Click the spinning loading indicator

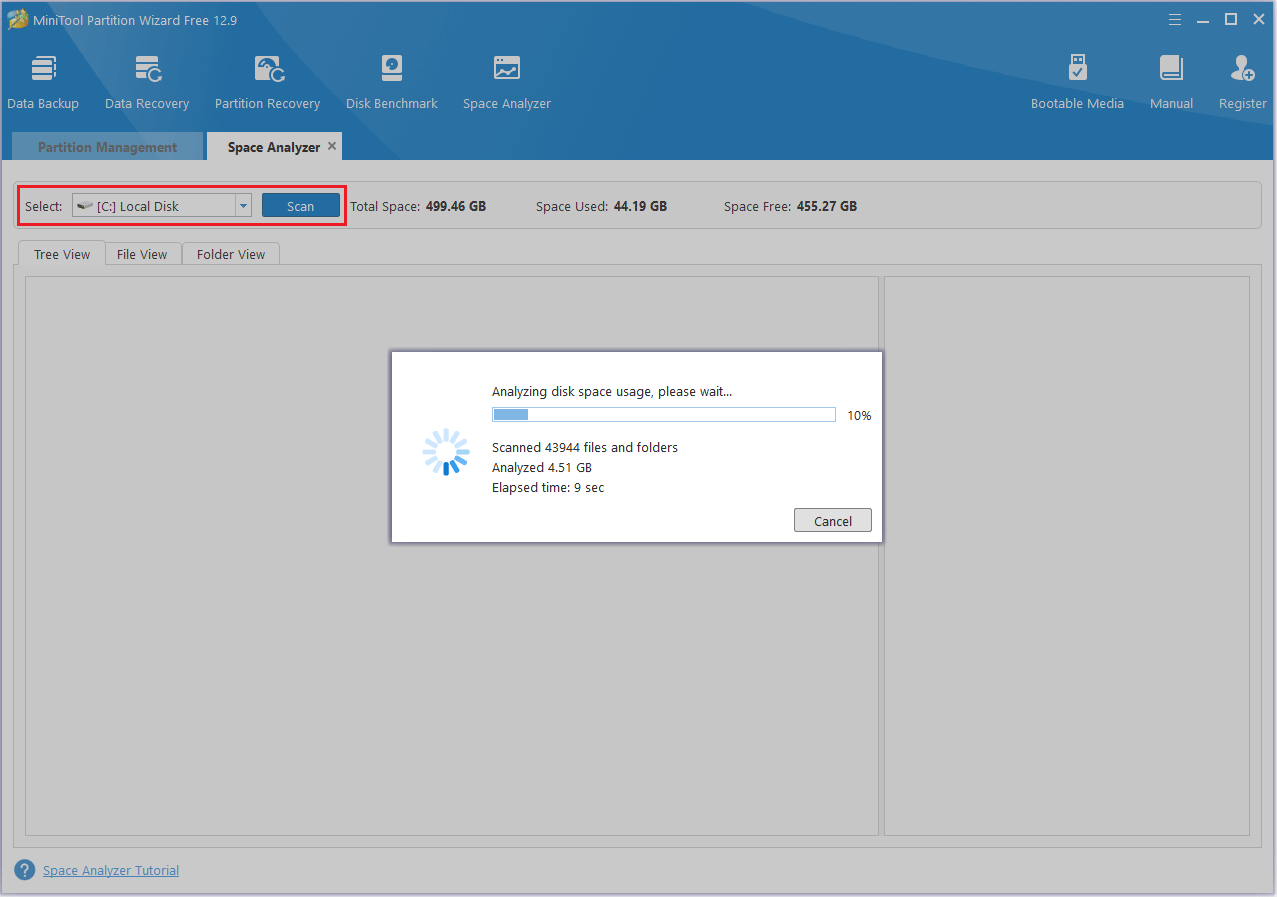(x=446, y=452)
